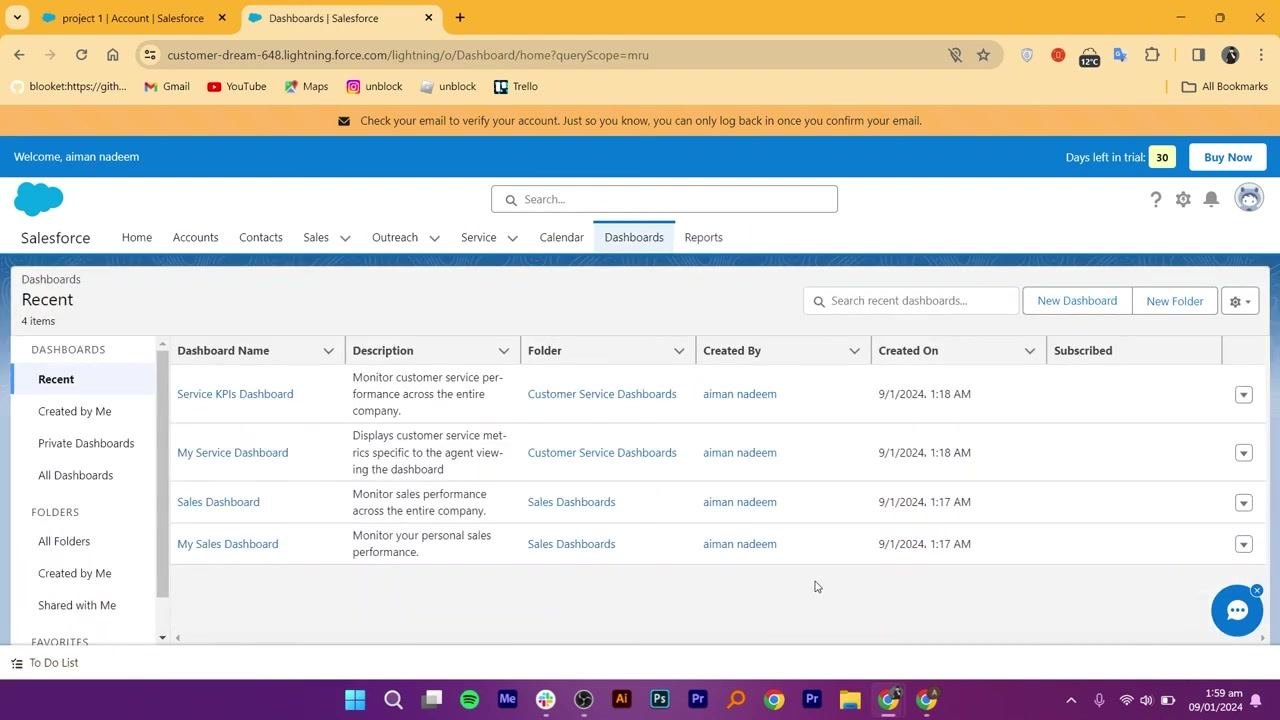The image size is (1280, 720).
Task: Select All Dashboards in sidebar
Action: tap(76, 475)
